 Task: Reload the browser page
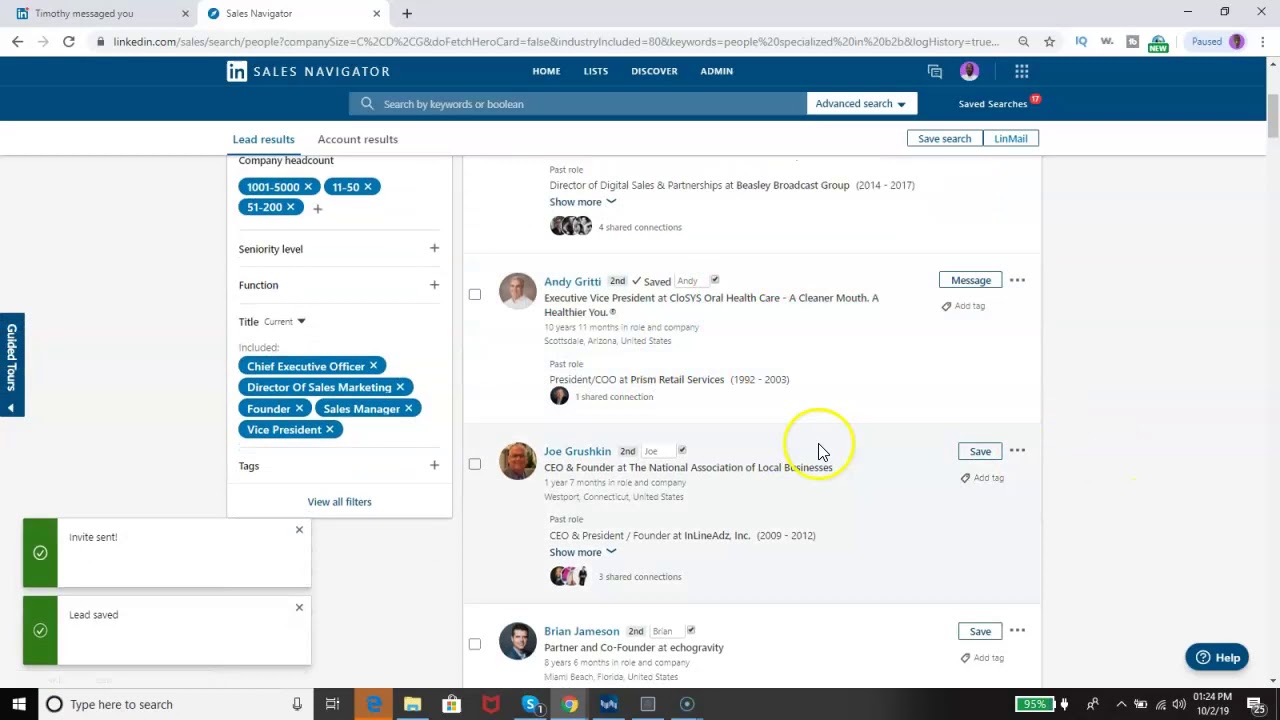pyautogui.click(x=68, y=41)
